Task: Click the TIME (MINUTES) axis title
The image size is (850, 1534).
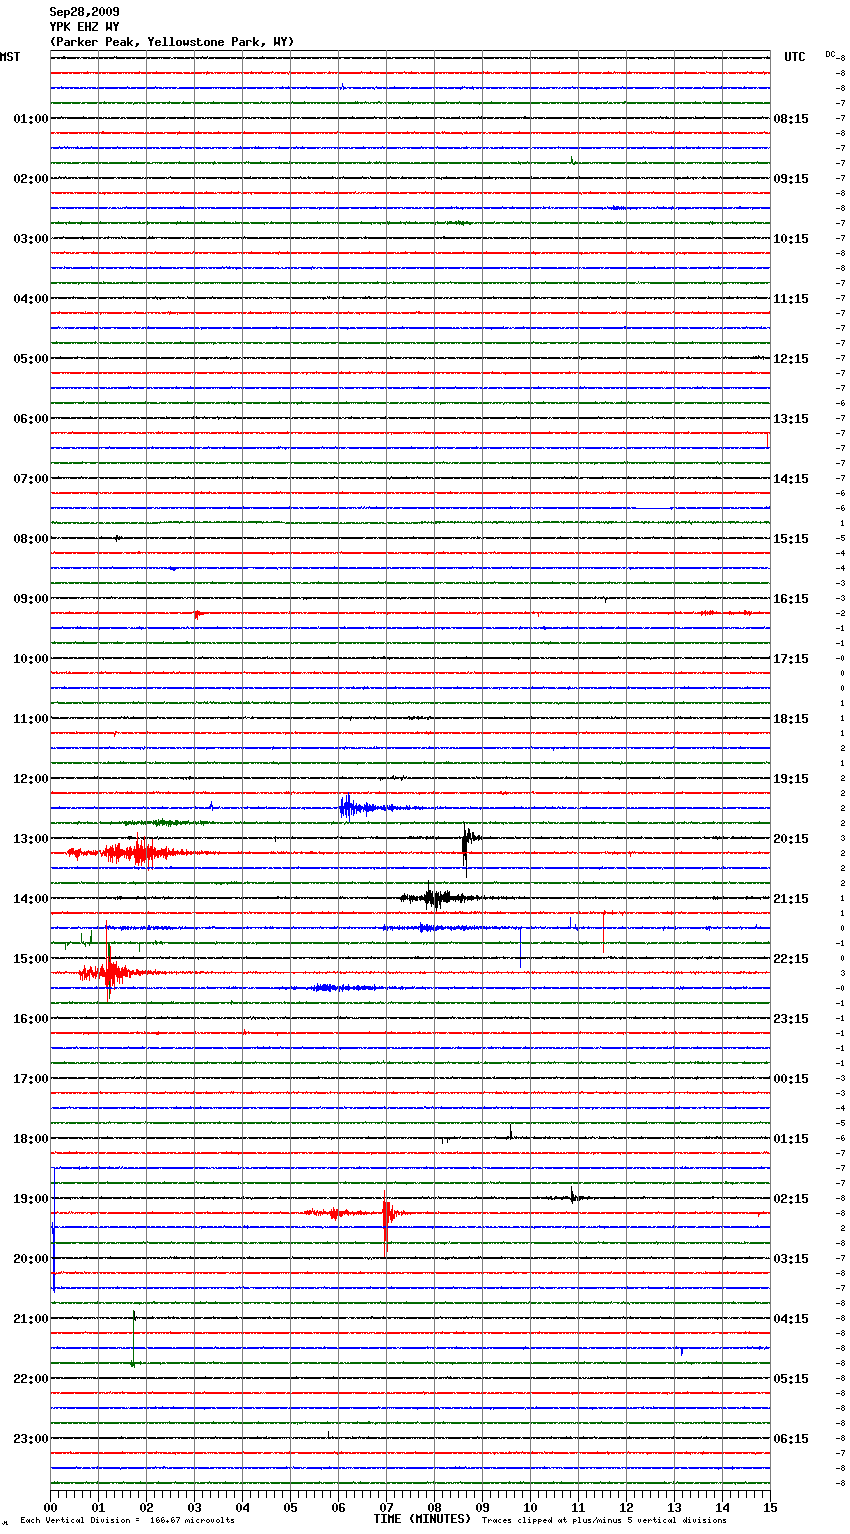Action: pos(422,1519)
